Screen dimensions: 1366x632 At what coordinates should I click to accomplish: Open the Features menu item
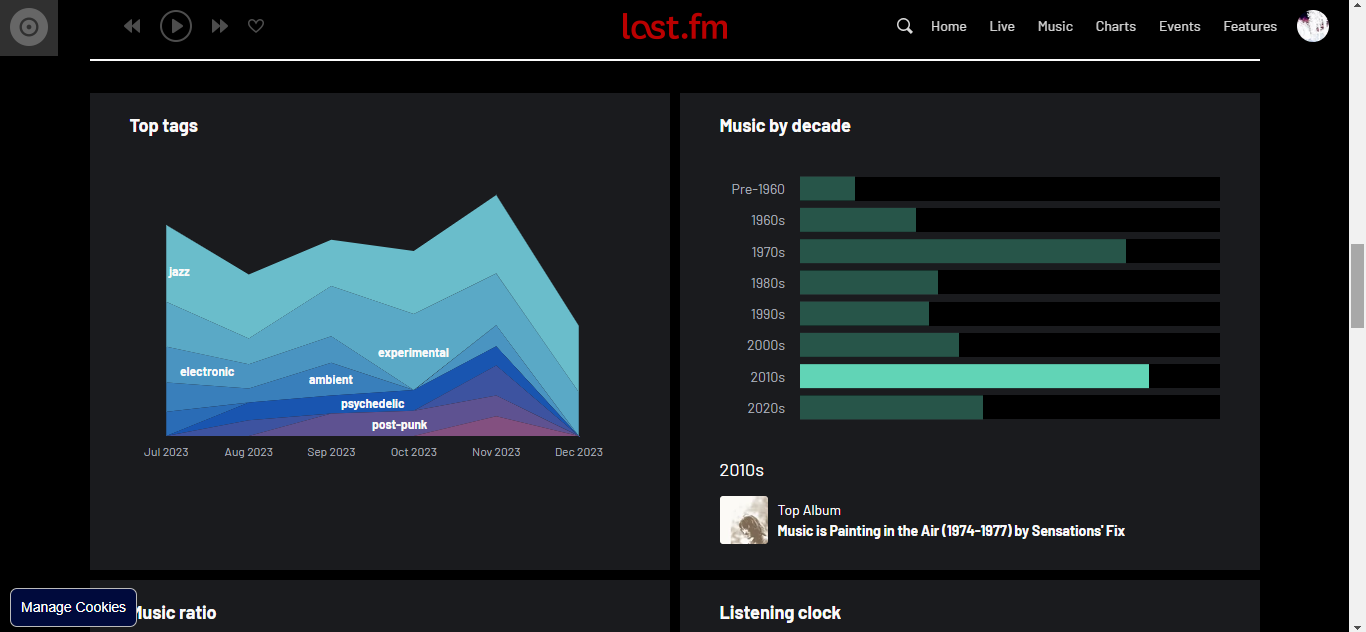pos(1250,26)
